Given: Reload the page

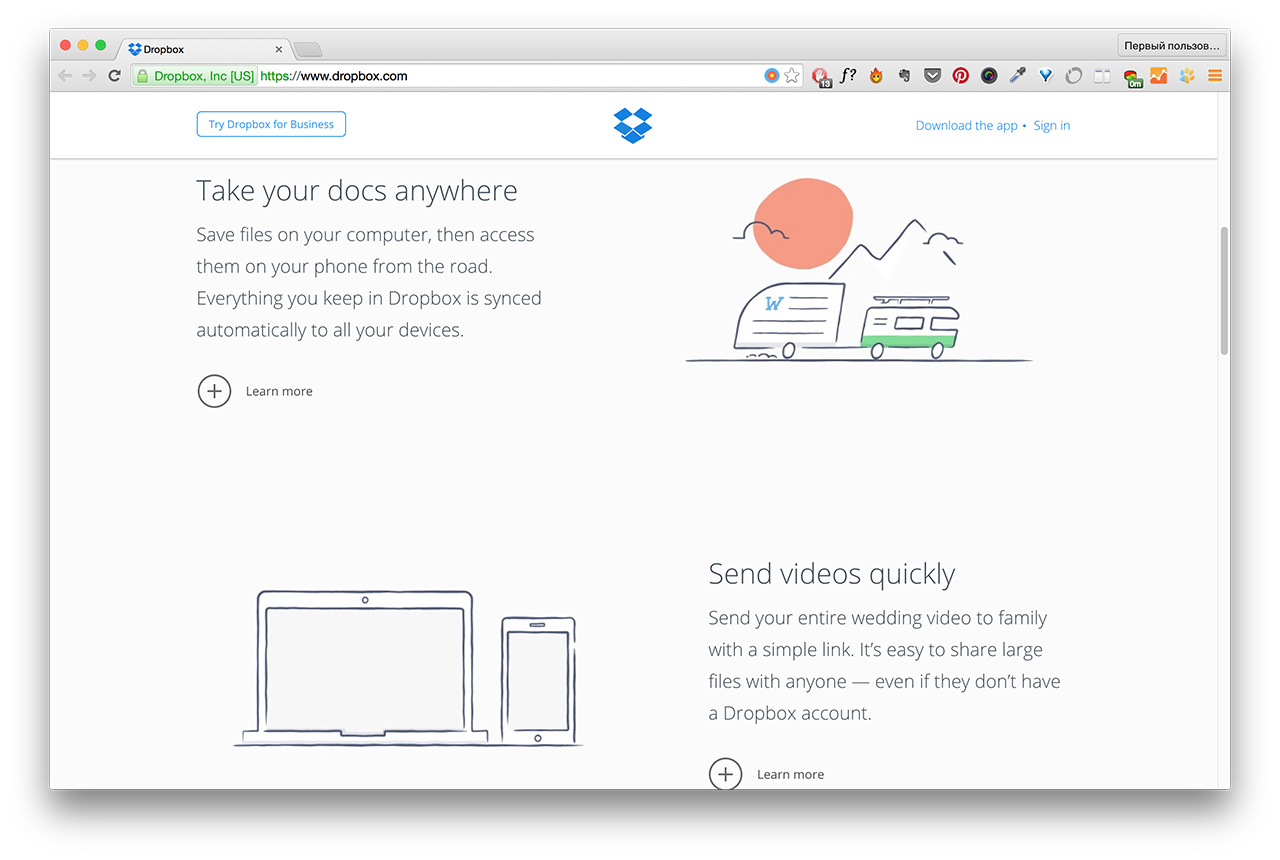Looking at the screenshot, I should (114, 75).
